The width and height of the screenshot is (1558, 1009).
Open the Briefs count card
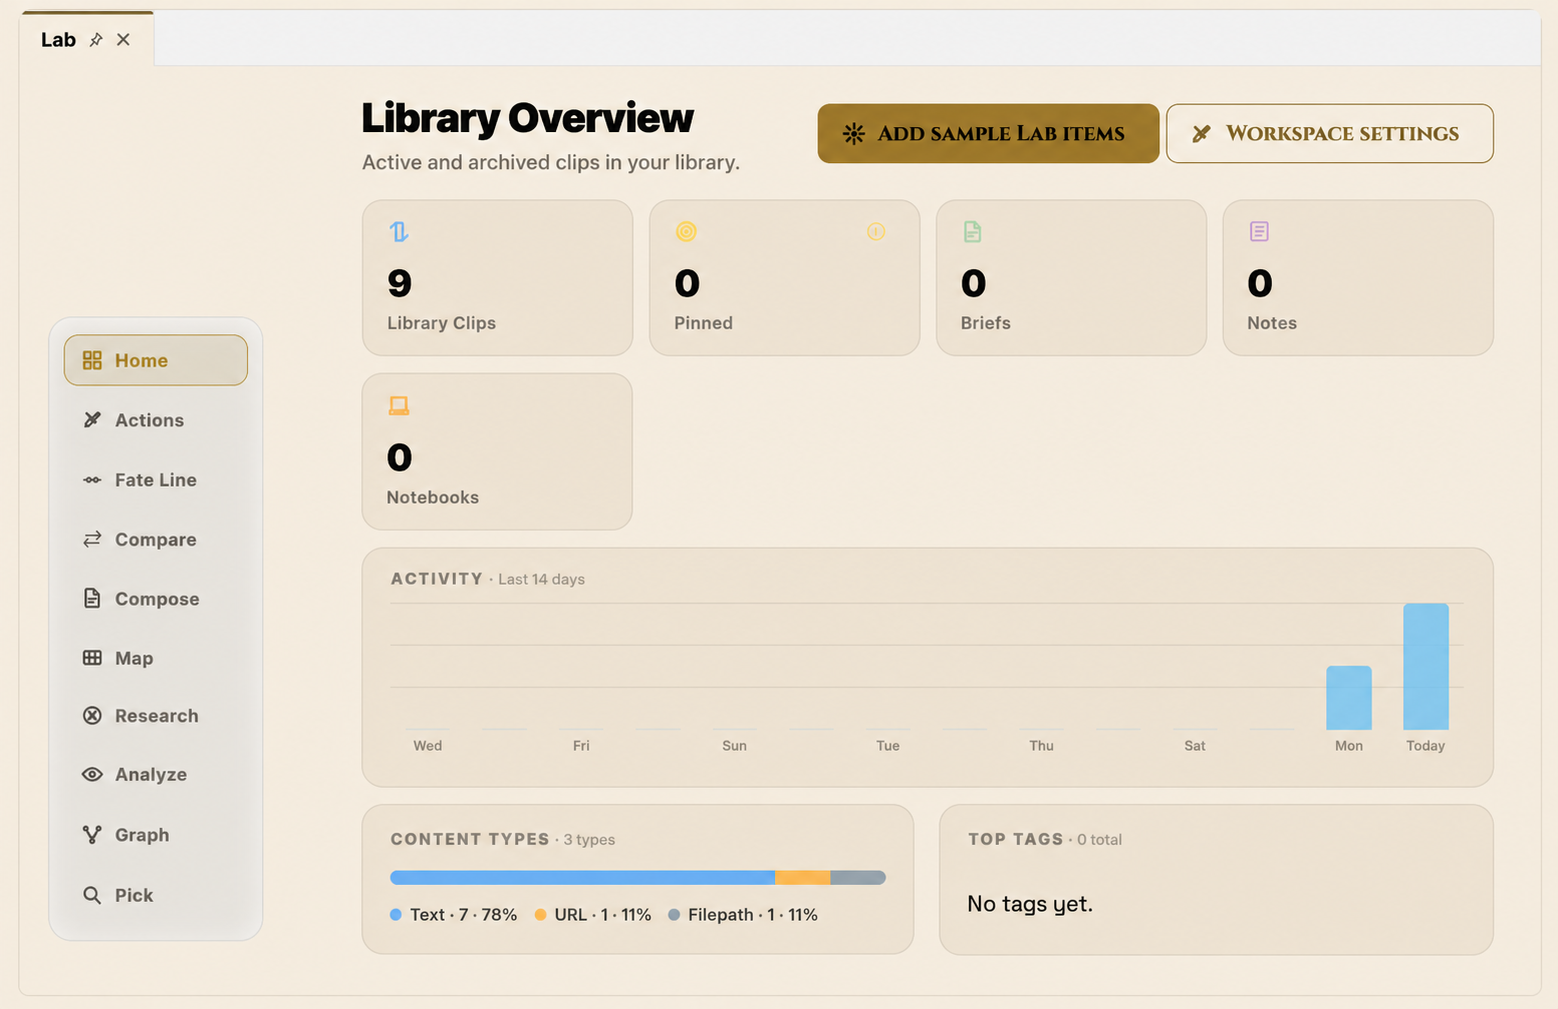point(1071,278)
